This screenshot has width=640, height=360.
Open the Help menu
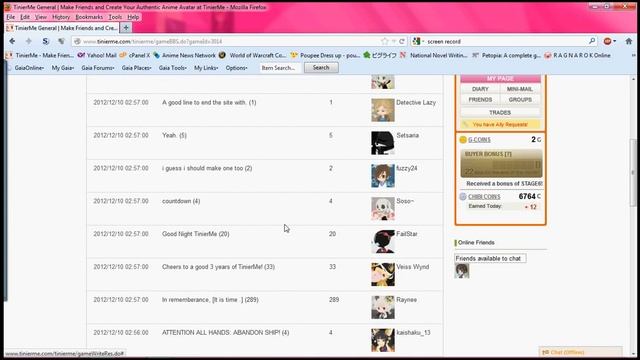click(133, 17)
